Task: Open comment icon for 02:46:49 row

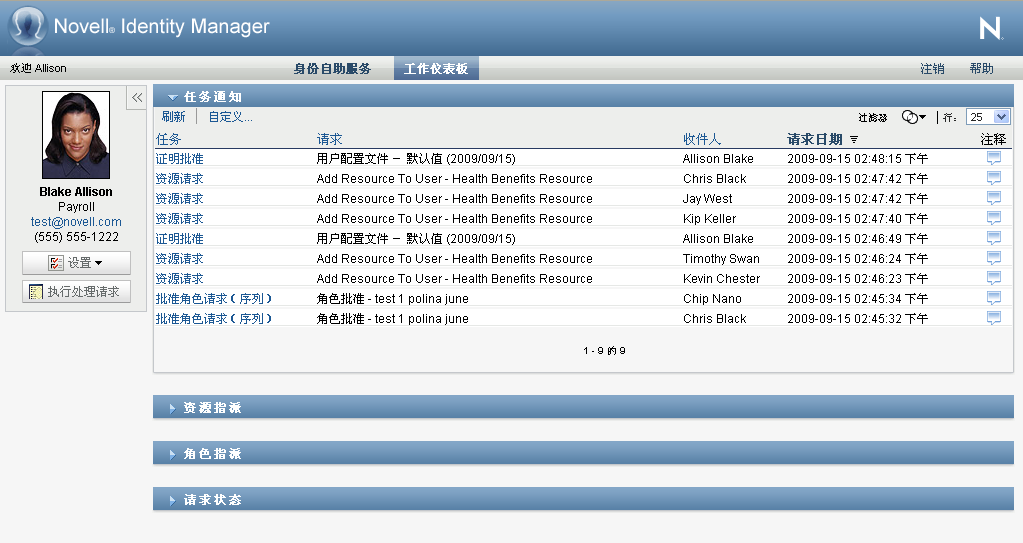Action: click(994, 238)
